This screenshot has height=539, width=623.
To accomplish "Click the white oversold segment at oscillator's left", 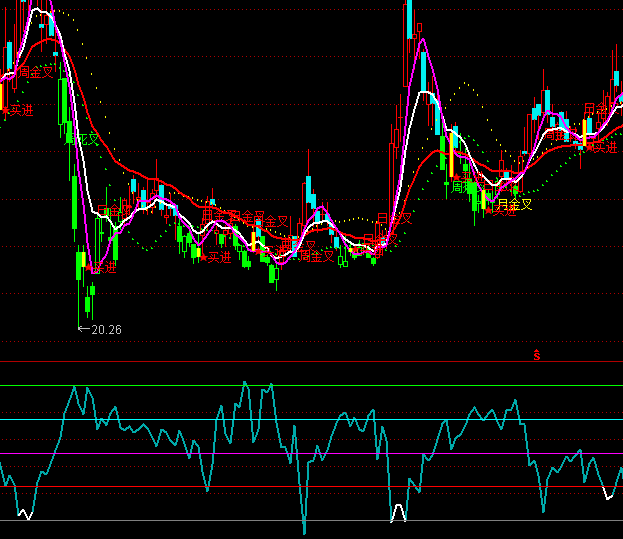I will (x=25, y=516).
